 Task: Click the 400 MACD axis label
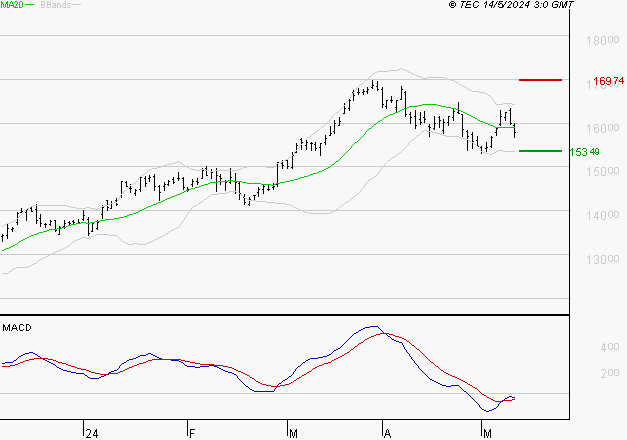pyautogui.click(x=610, y=347)
